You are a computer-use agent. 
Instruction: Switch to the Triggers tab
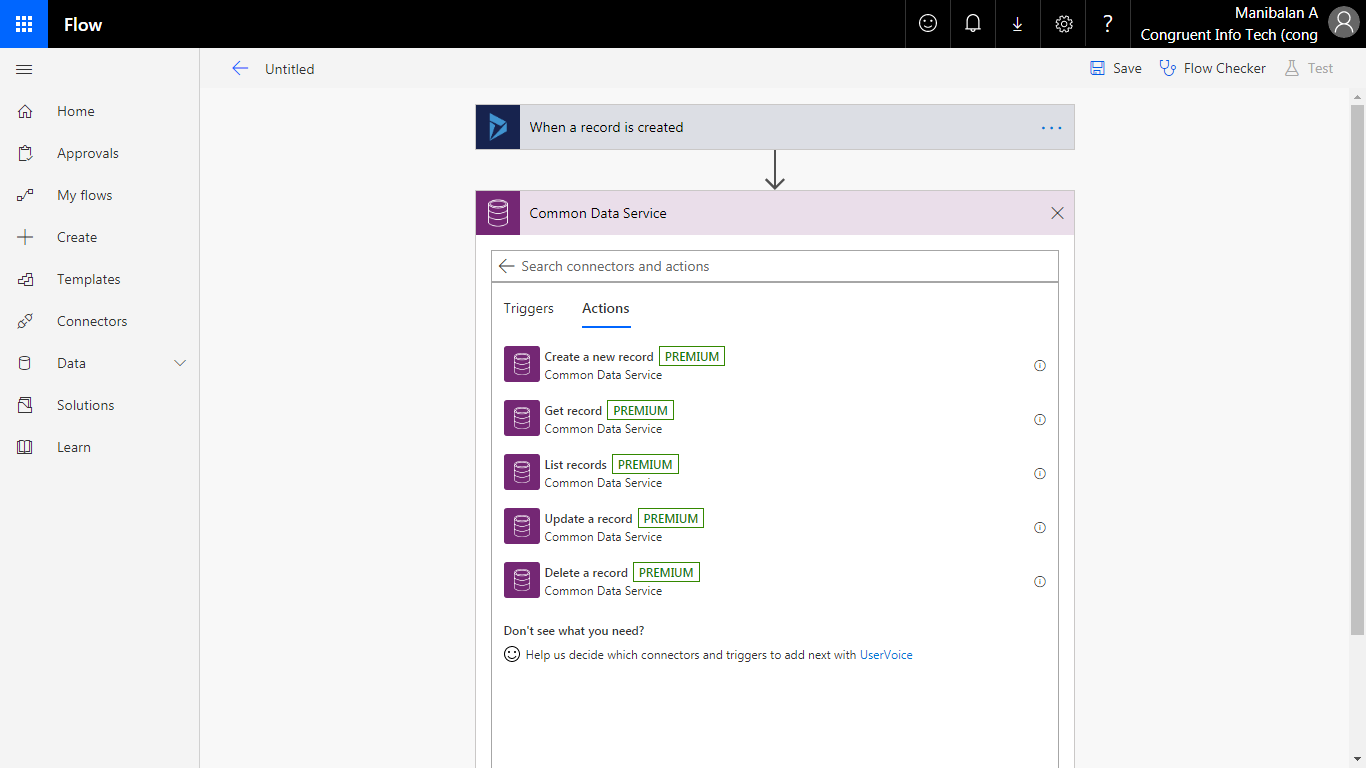(x=529, y=308)
